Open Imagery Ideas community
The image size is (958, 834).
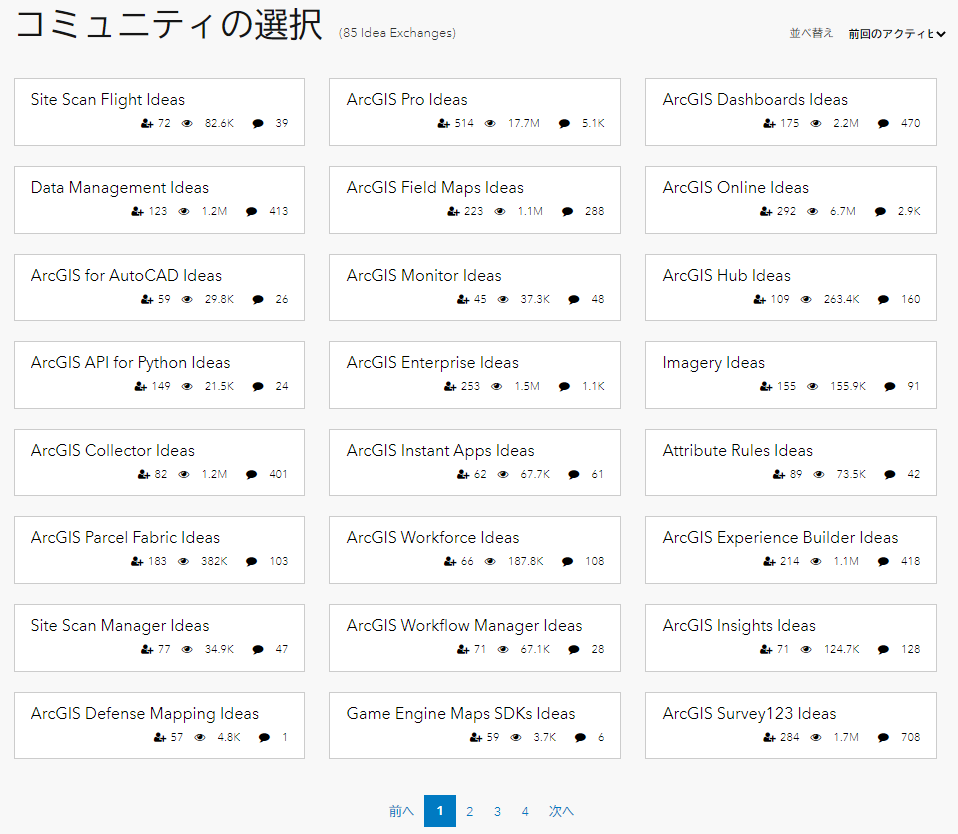tap(714, 362)
